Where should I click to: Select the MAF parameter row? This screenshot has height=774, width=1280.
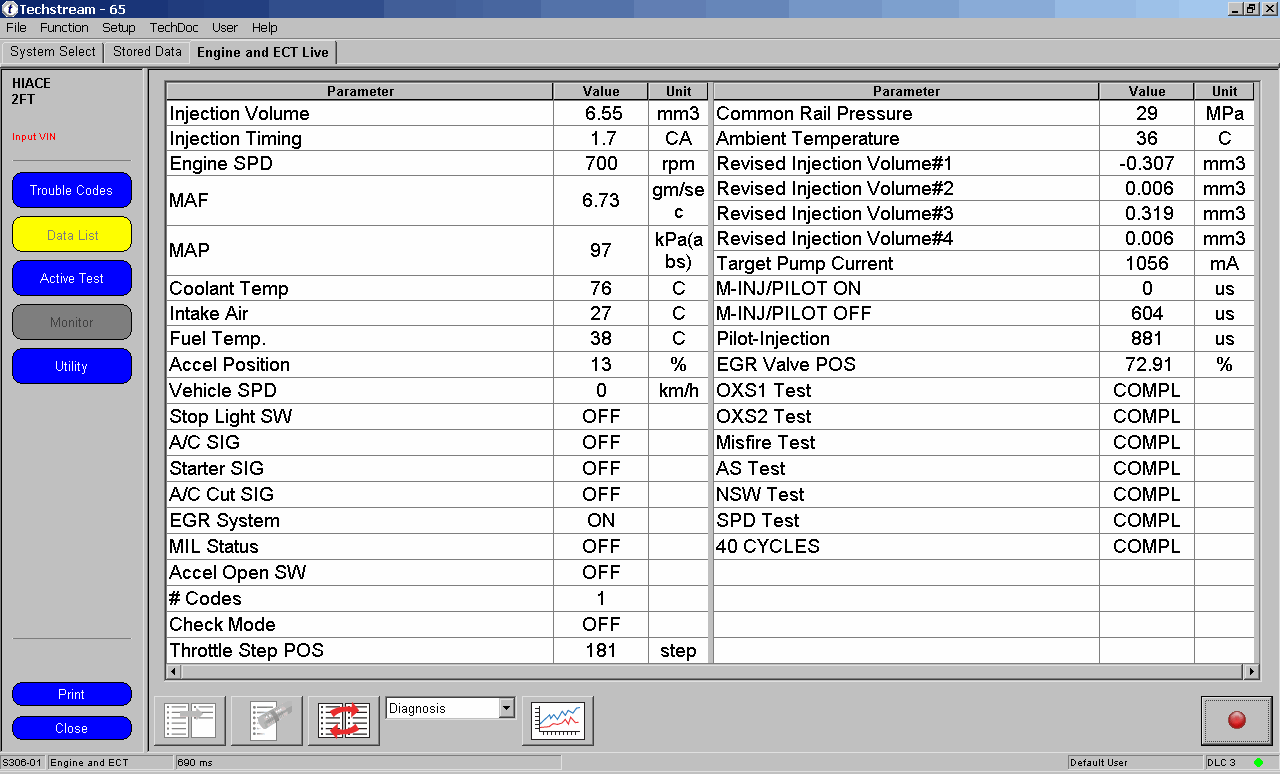click(x=437, y=200)
